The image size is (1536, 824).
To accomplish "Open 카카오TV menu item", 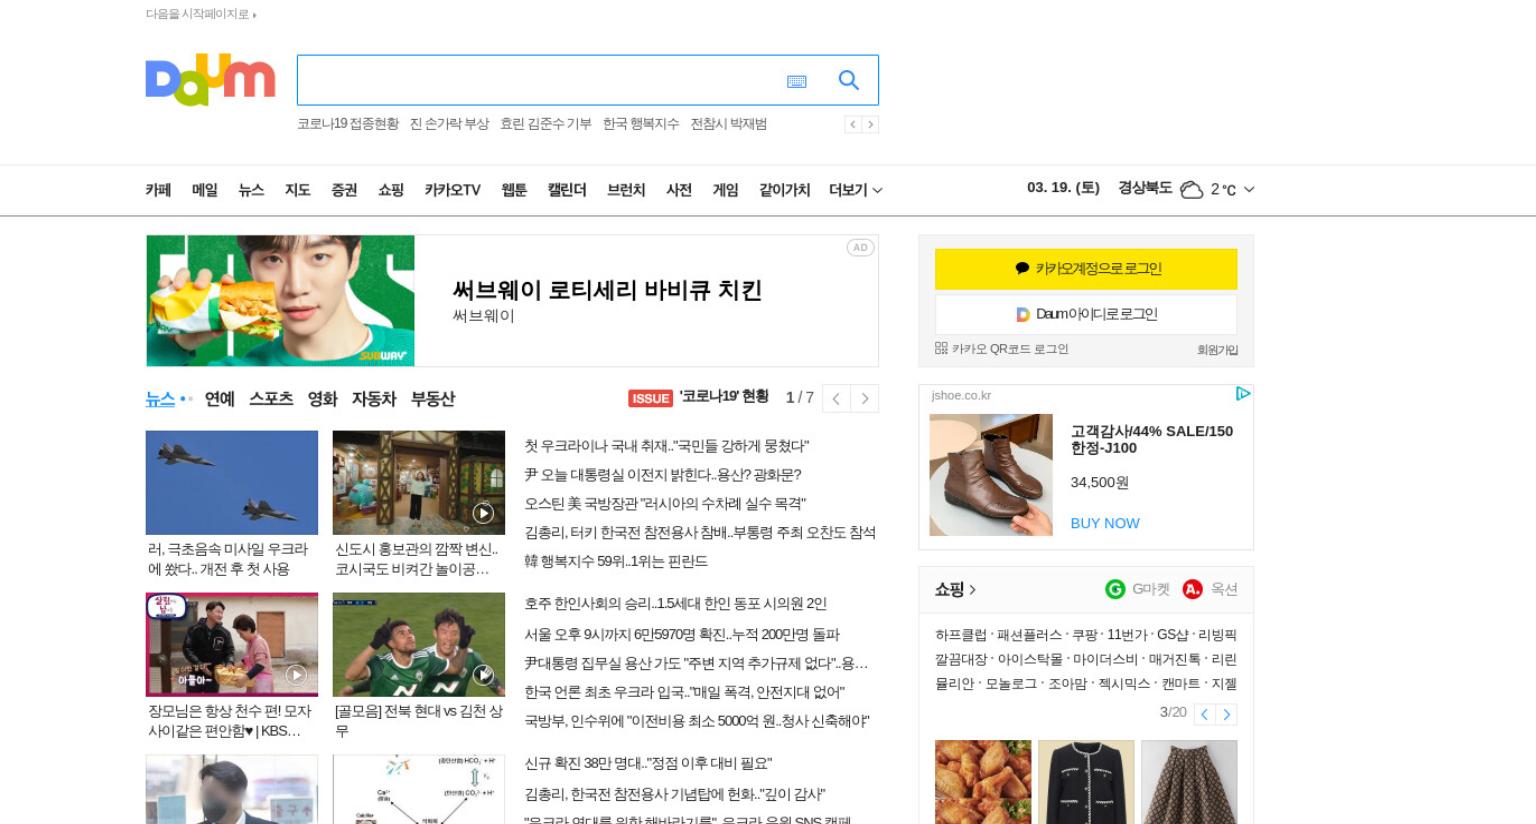I will [x=452, y=190].
